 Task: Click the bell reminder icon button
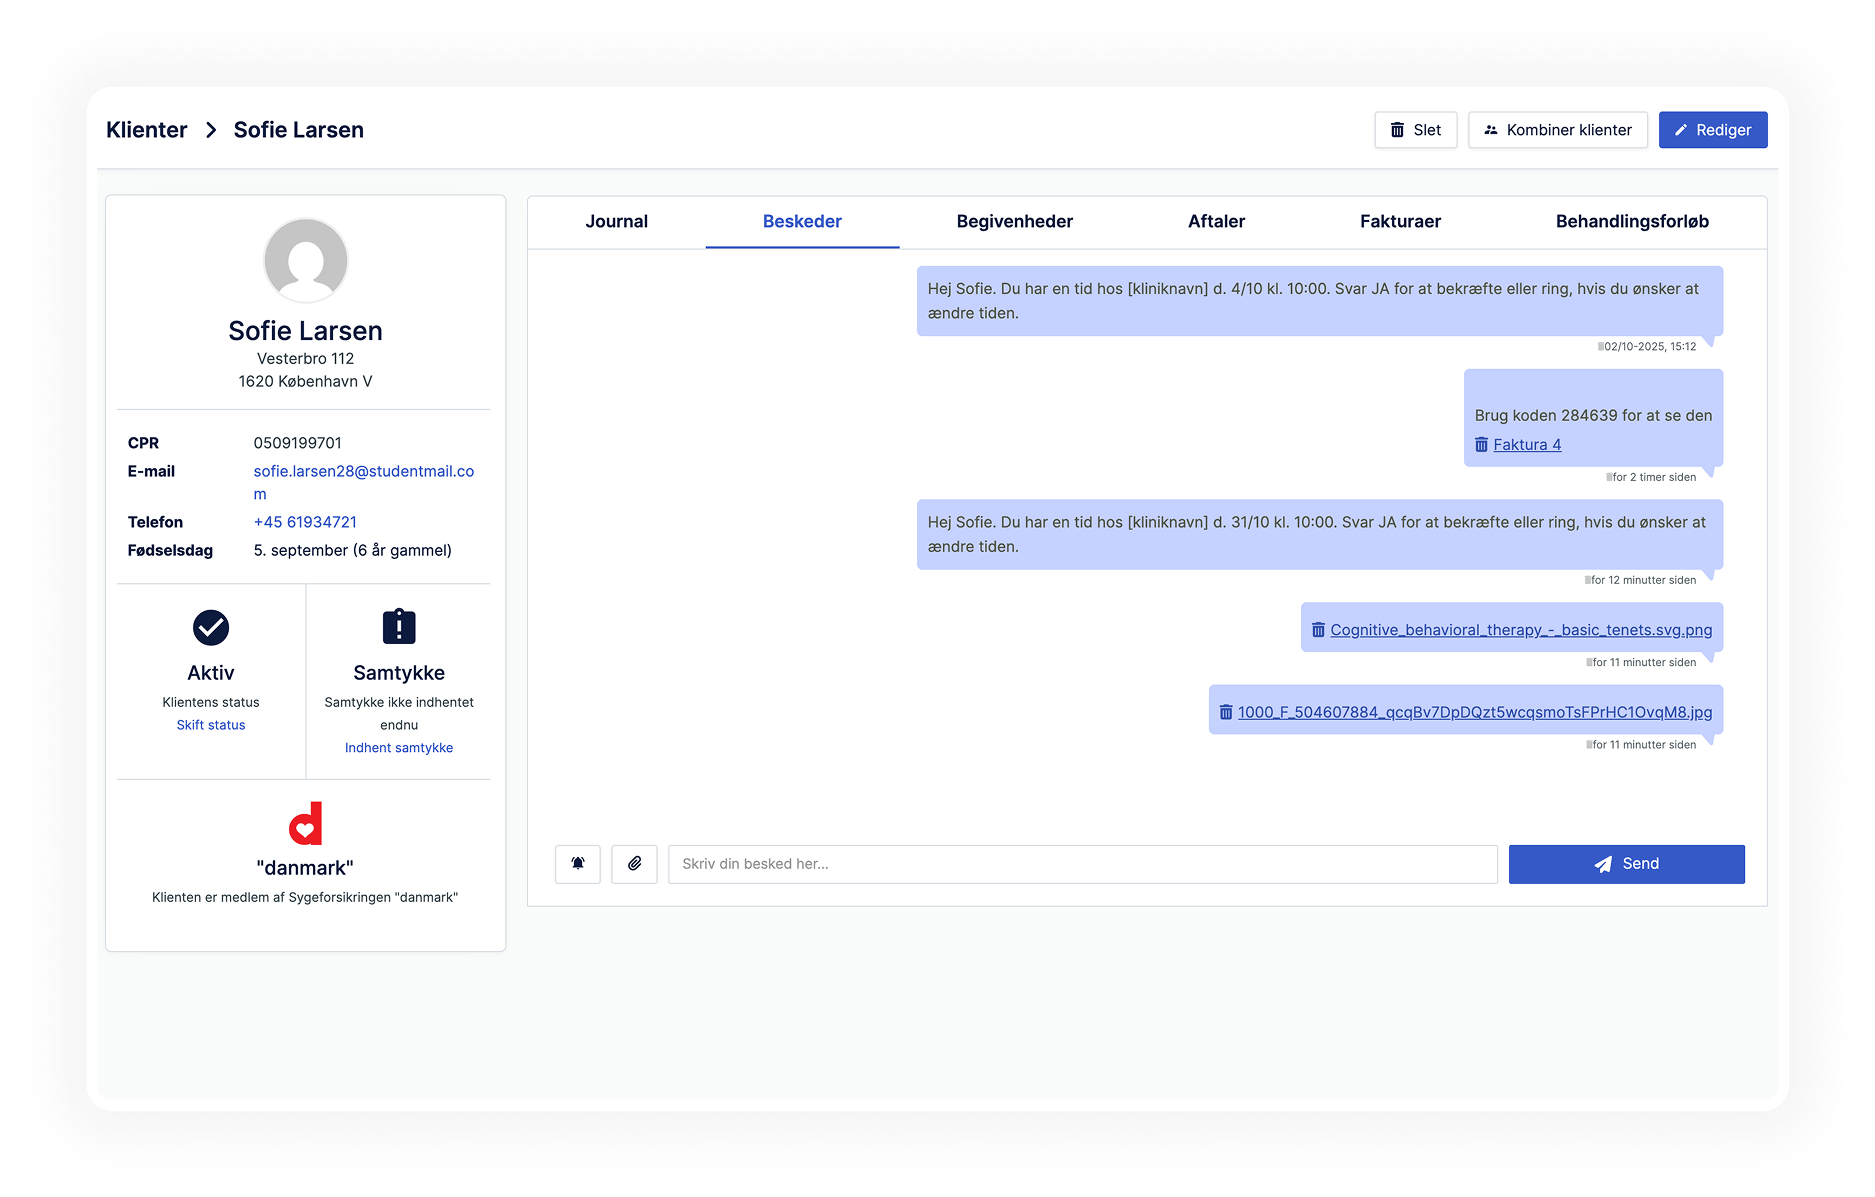click(x=578, y=864)
